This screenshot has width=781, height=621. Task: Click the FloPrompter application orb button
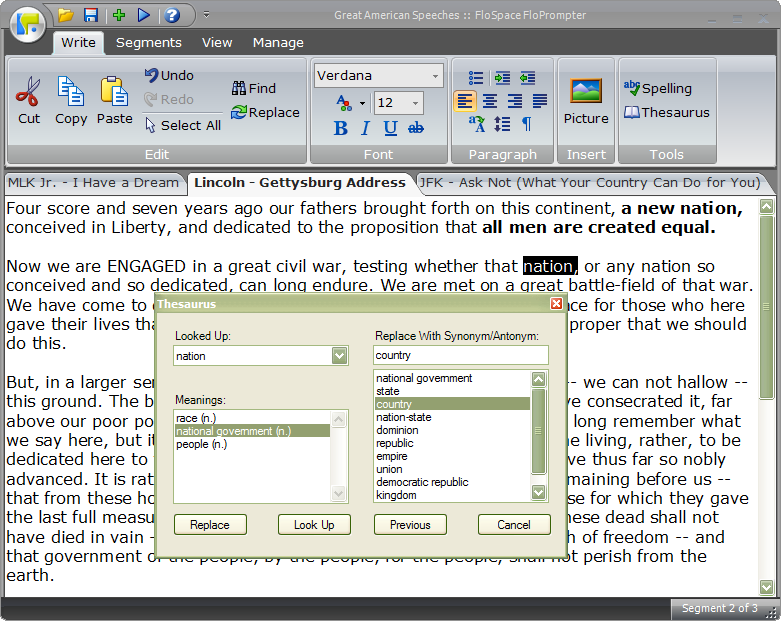(28, 25)
